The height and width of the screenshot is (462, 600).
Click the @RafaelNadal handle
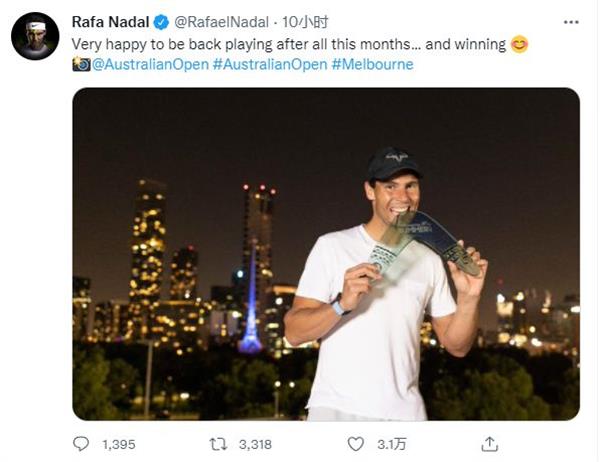[221, 22]
